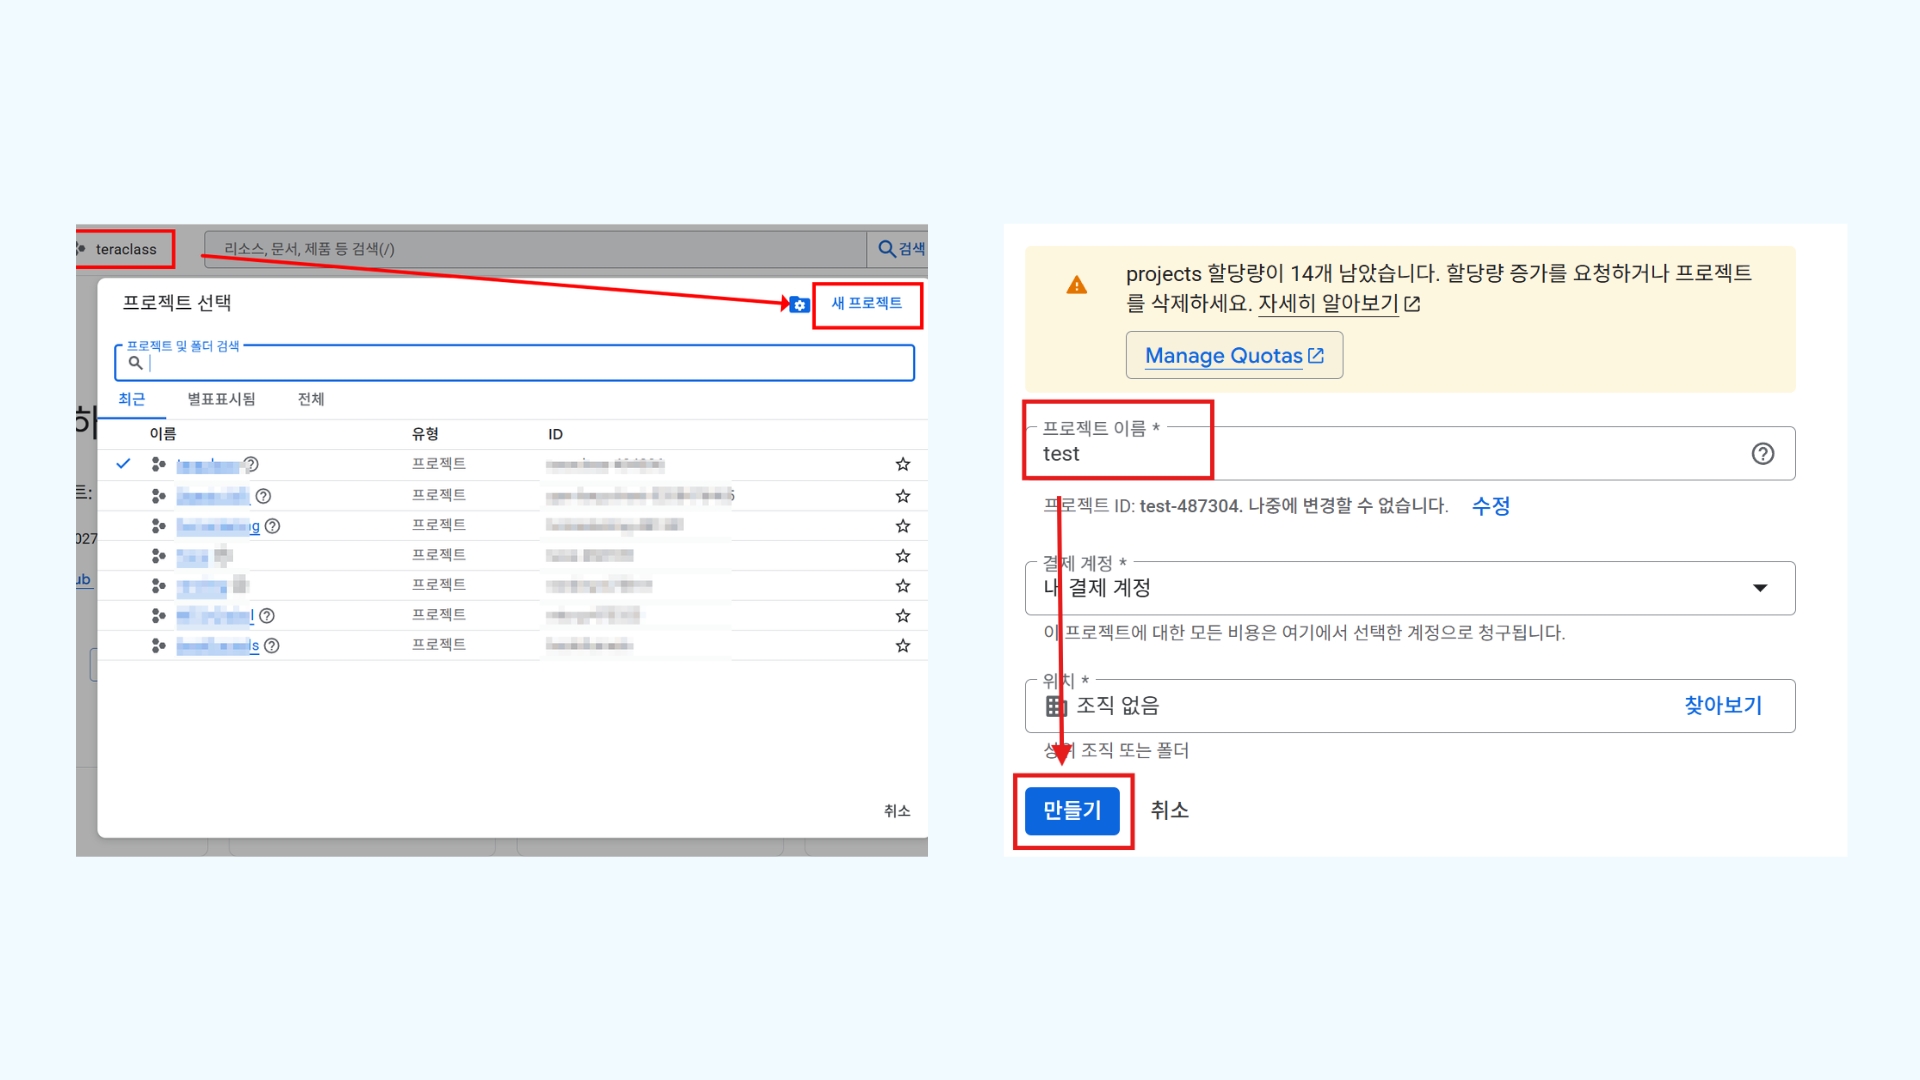Open the Manage Quotas link
The image size is (1920, 1080).
[1234, 355]
